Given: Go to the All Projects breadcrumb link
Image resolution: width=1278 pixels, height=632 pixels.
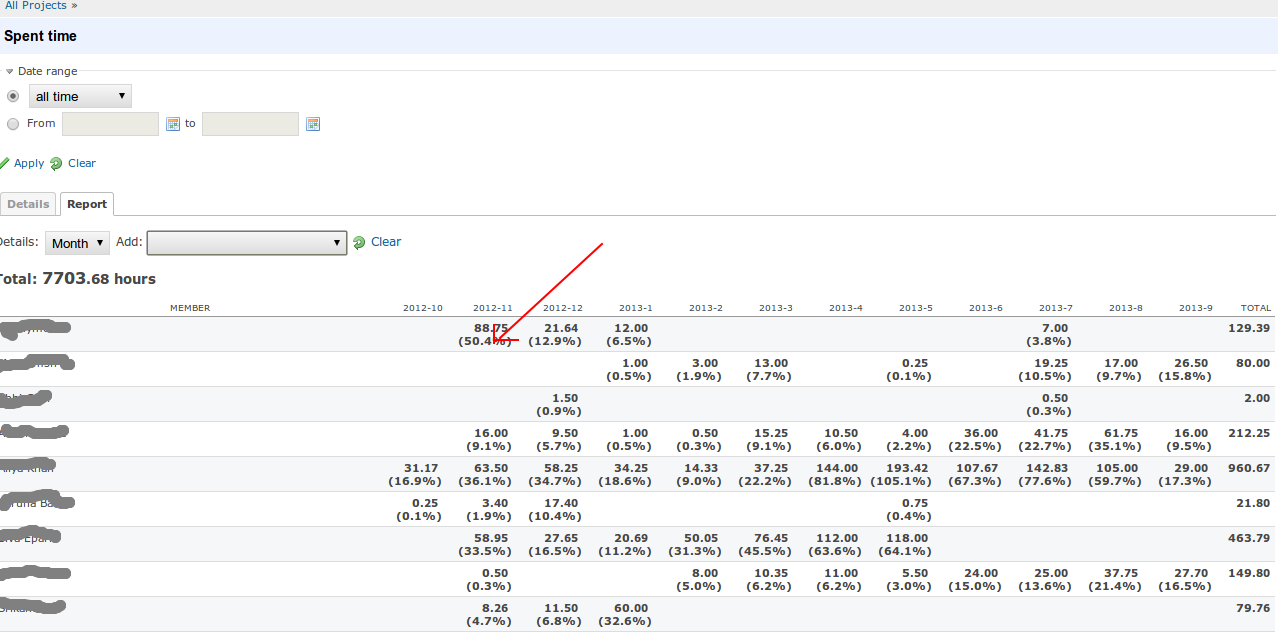Looking at the screenshot, I should click(36, 6).
